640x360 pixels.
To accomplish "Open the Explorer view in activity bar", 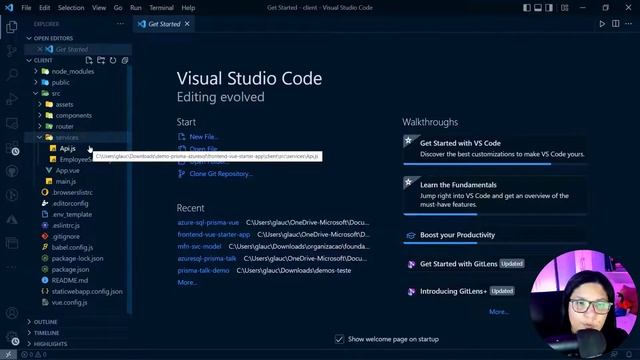I will click(x=12, y=27).
